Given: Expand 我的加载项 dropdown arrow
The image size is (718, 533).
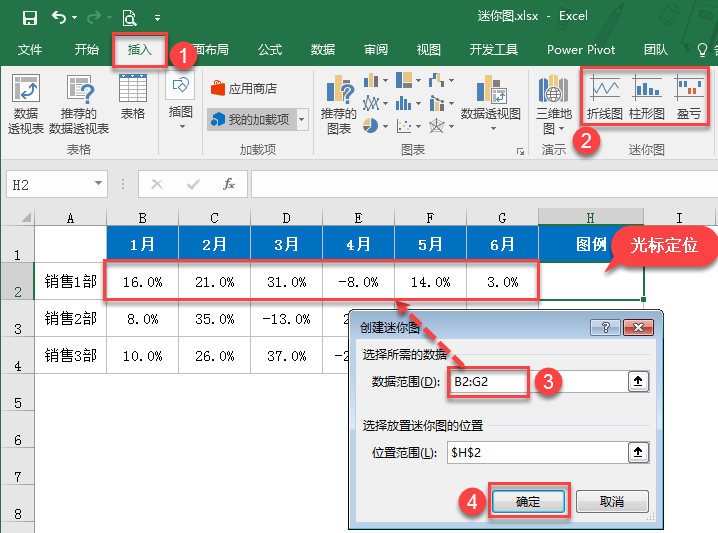Looking at the screenshot, I should 302,120.
